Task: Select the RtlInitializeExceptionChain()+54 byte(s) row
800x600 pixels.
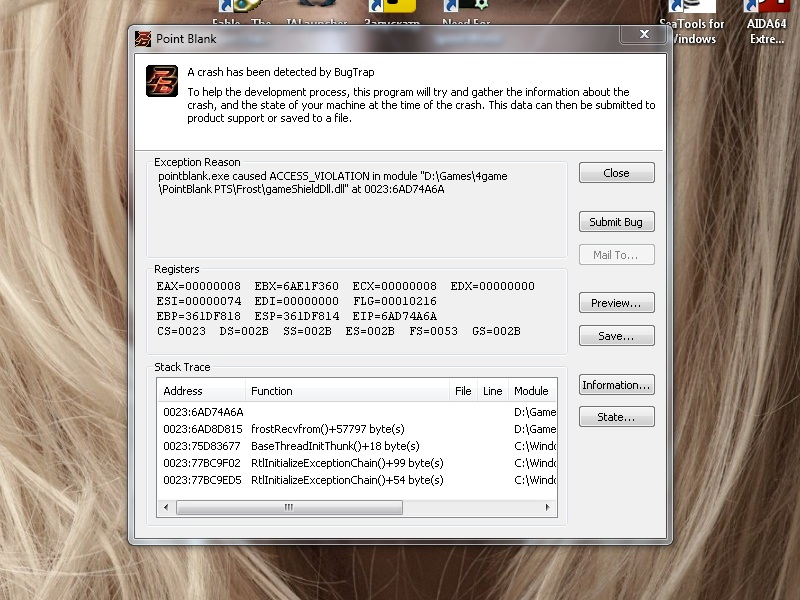Action: coord(357,480)
